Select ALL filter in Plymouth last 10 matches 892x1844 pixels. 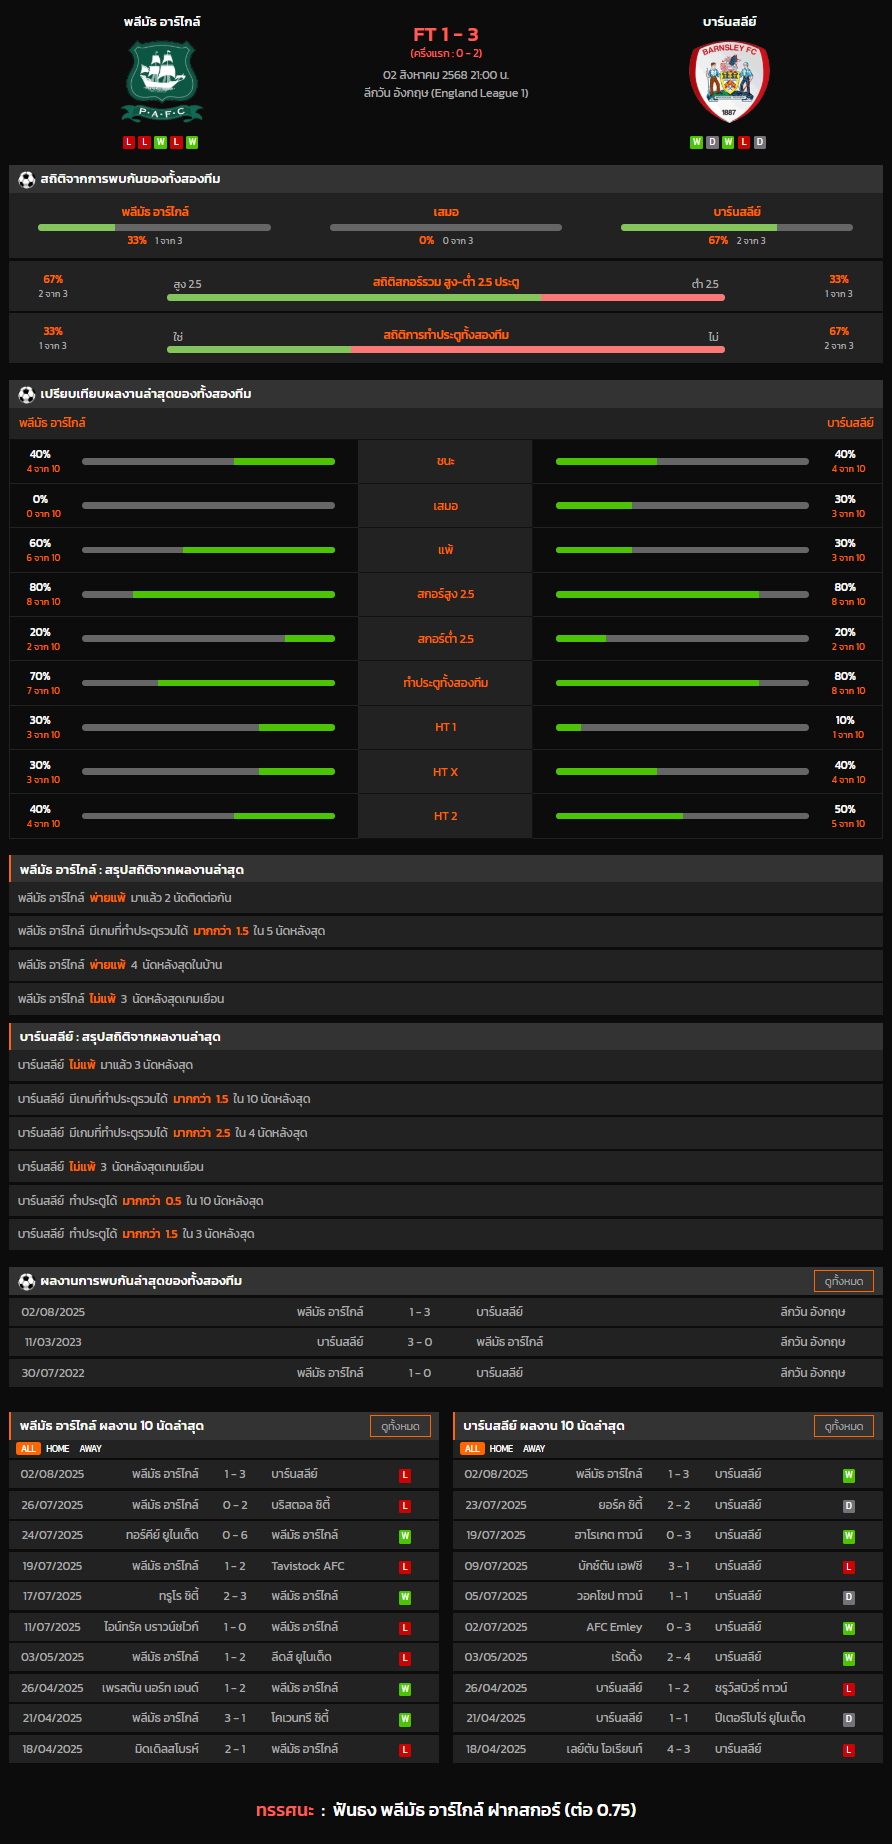[x=28, y=1449]
